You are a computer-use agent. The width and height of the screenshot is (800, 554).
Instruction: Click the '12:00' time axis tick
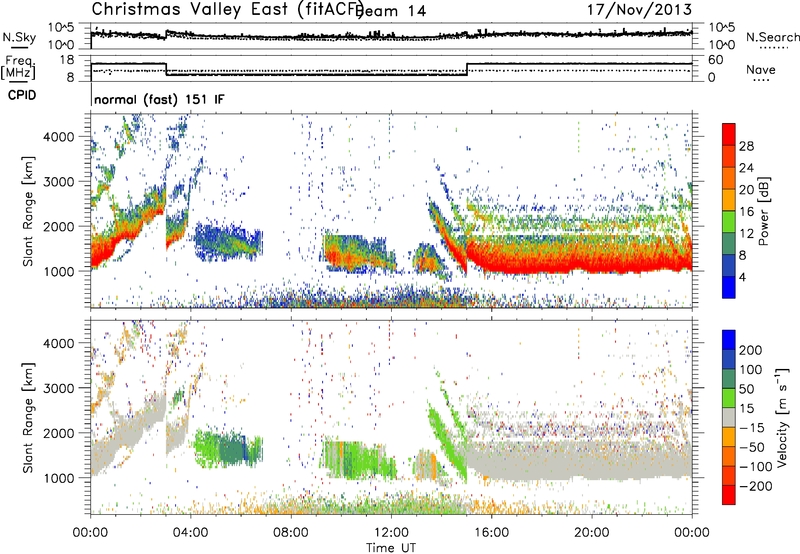(x=391, y=533)
